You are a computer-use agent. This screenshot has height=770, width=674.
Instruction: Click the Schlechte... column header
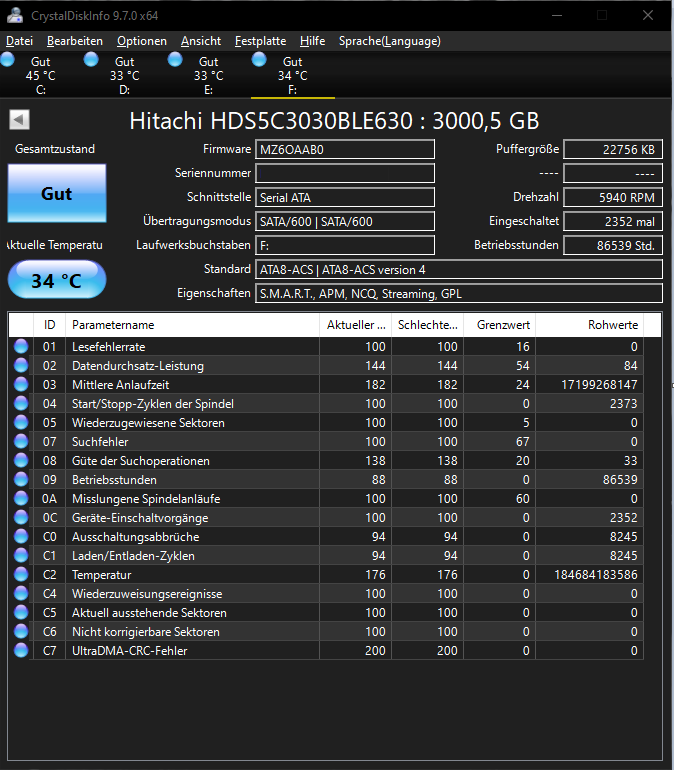(428, 325)
